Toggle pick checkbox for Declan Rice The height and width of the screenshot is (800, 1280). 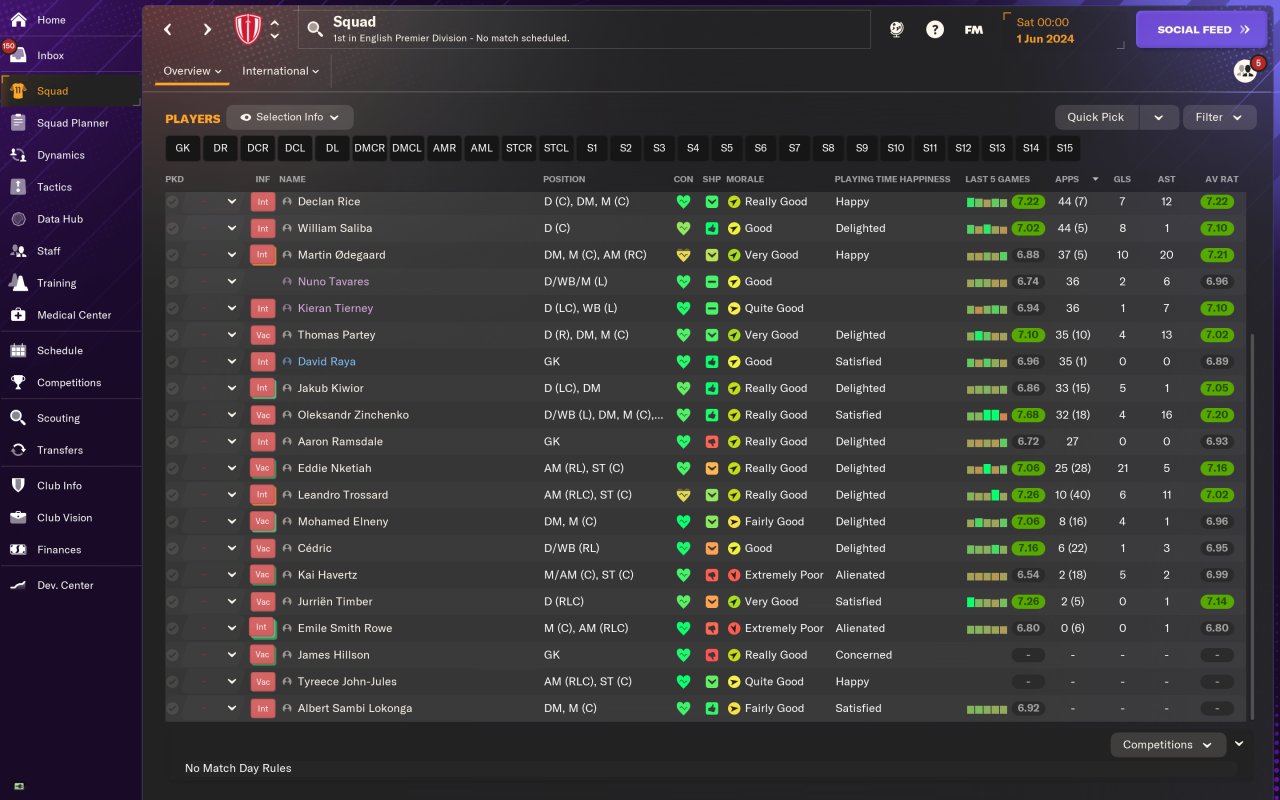coord(172,202)
